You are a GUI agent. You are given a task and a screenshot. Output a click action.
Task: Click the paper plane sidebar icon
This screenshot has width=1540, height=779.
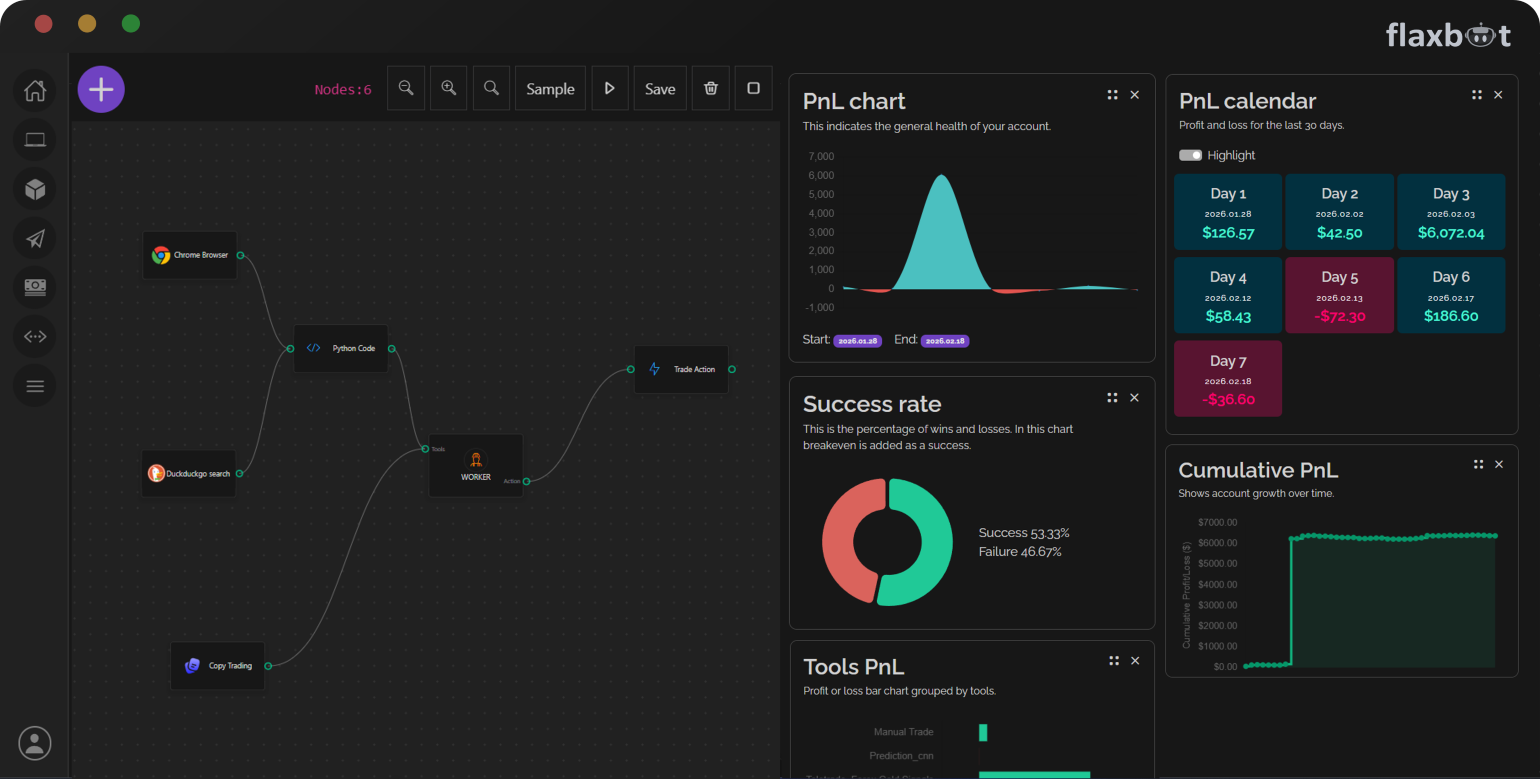[x=35, y=238]
